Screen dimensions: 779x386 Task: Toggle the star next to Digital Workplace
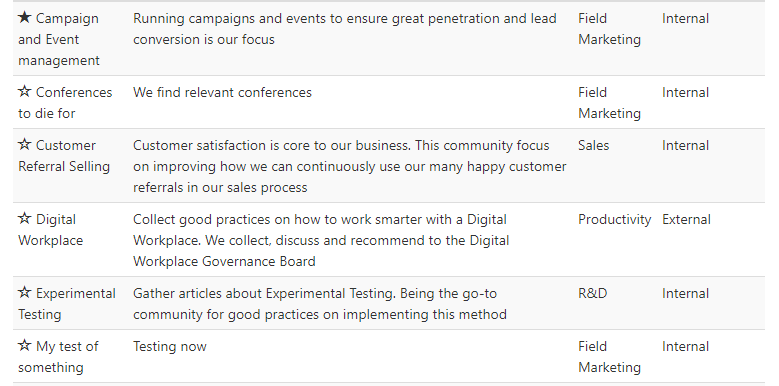point(24,219)
